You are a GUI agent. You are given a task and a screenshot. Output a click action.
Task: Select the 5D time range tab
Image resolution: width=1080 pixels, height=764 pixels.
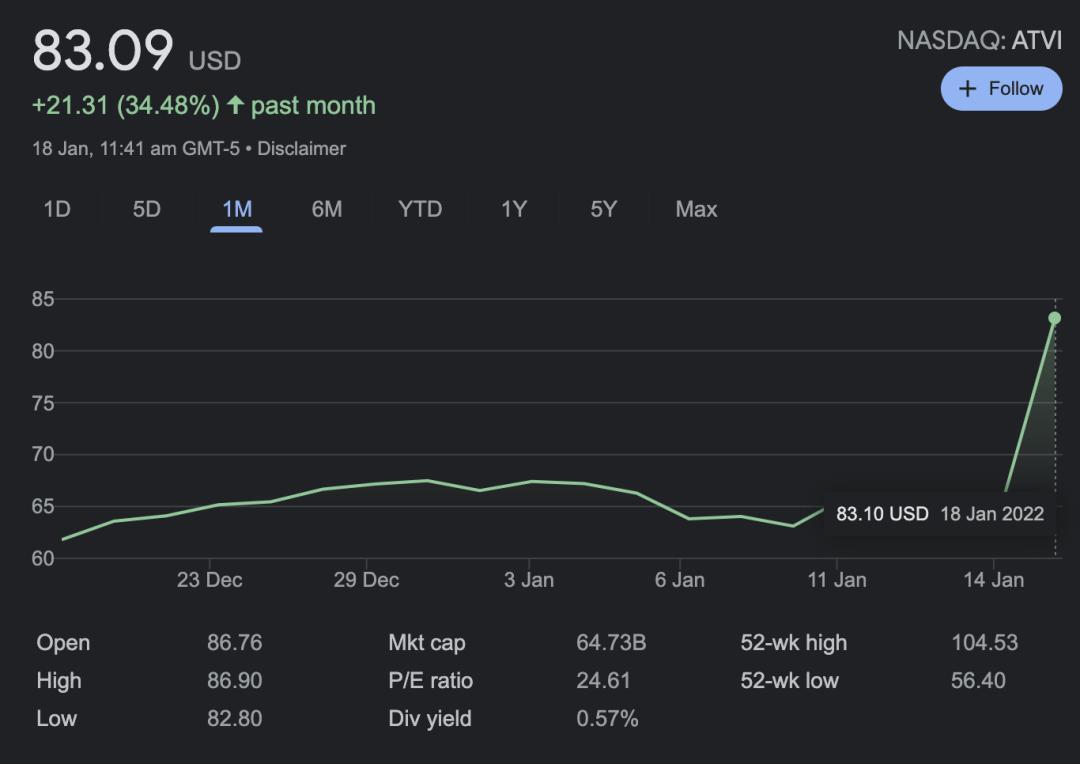tap(147, 209)
